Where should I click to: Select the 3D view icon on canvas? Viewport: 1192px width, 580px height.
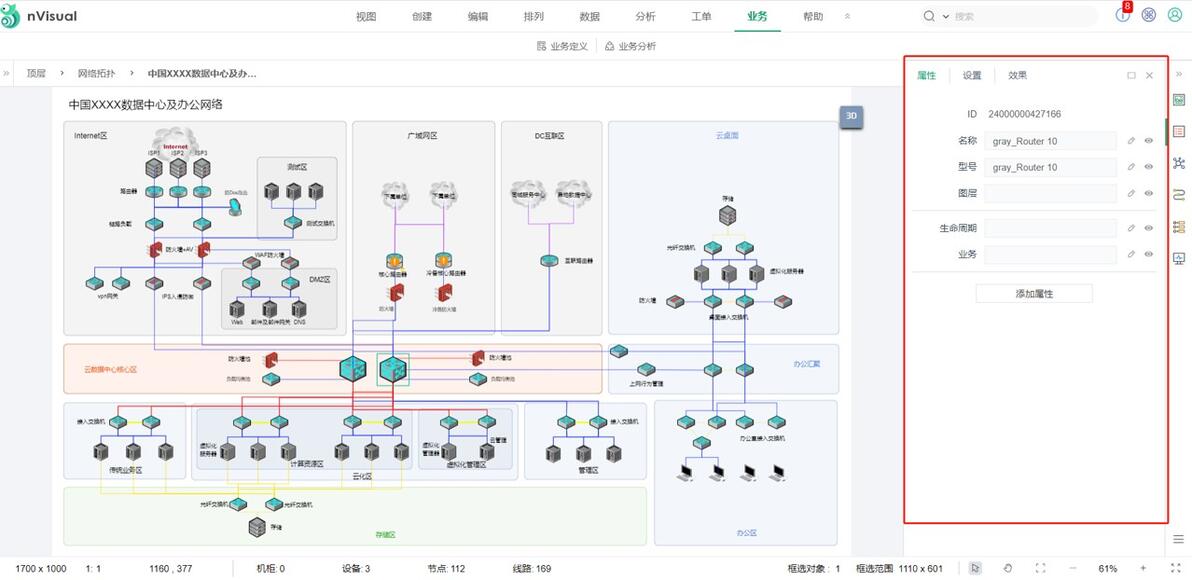851,116
